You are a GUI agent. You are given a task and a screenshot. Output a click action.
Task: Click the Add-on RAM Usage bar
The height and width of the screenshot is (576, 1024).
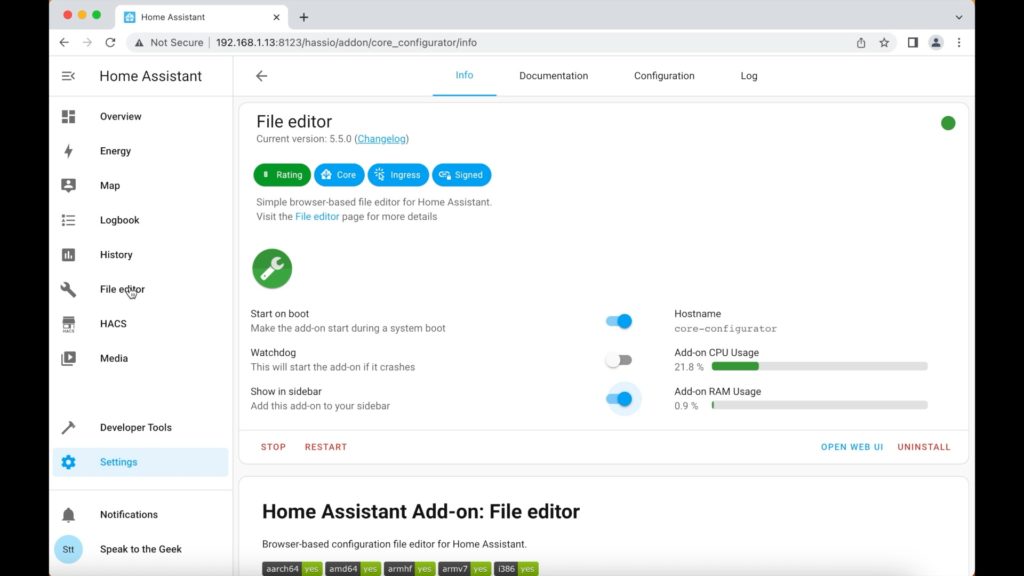tap(819, 405)
